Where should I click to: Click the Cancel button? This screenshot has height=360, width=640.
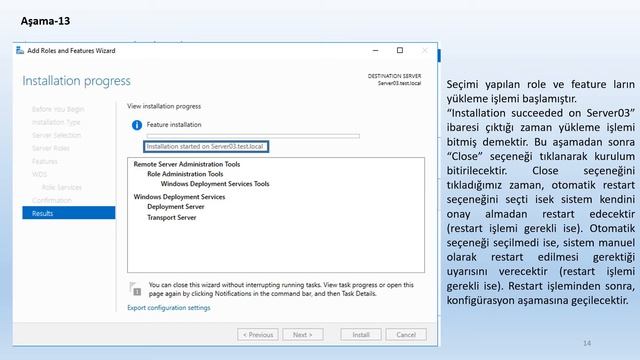406,335
